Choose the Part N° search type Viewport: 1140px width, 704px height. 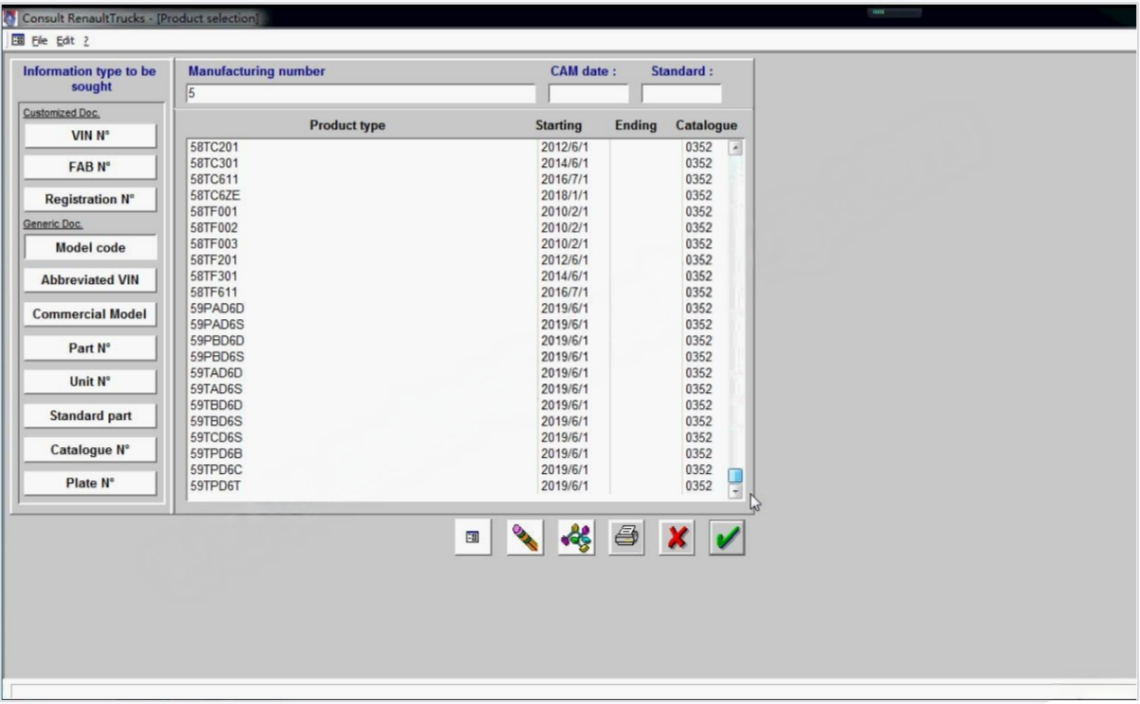point(90,348)
